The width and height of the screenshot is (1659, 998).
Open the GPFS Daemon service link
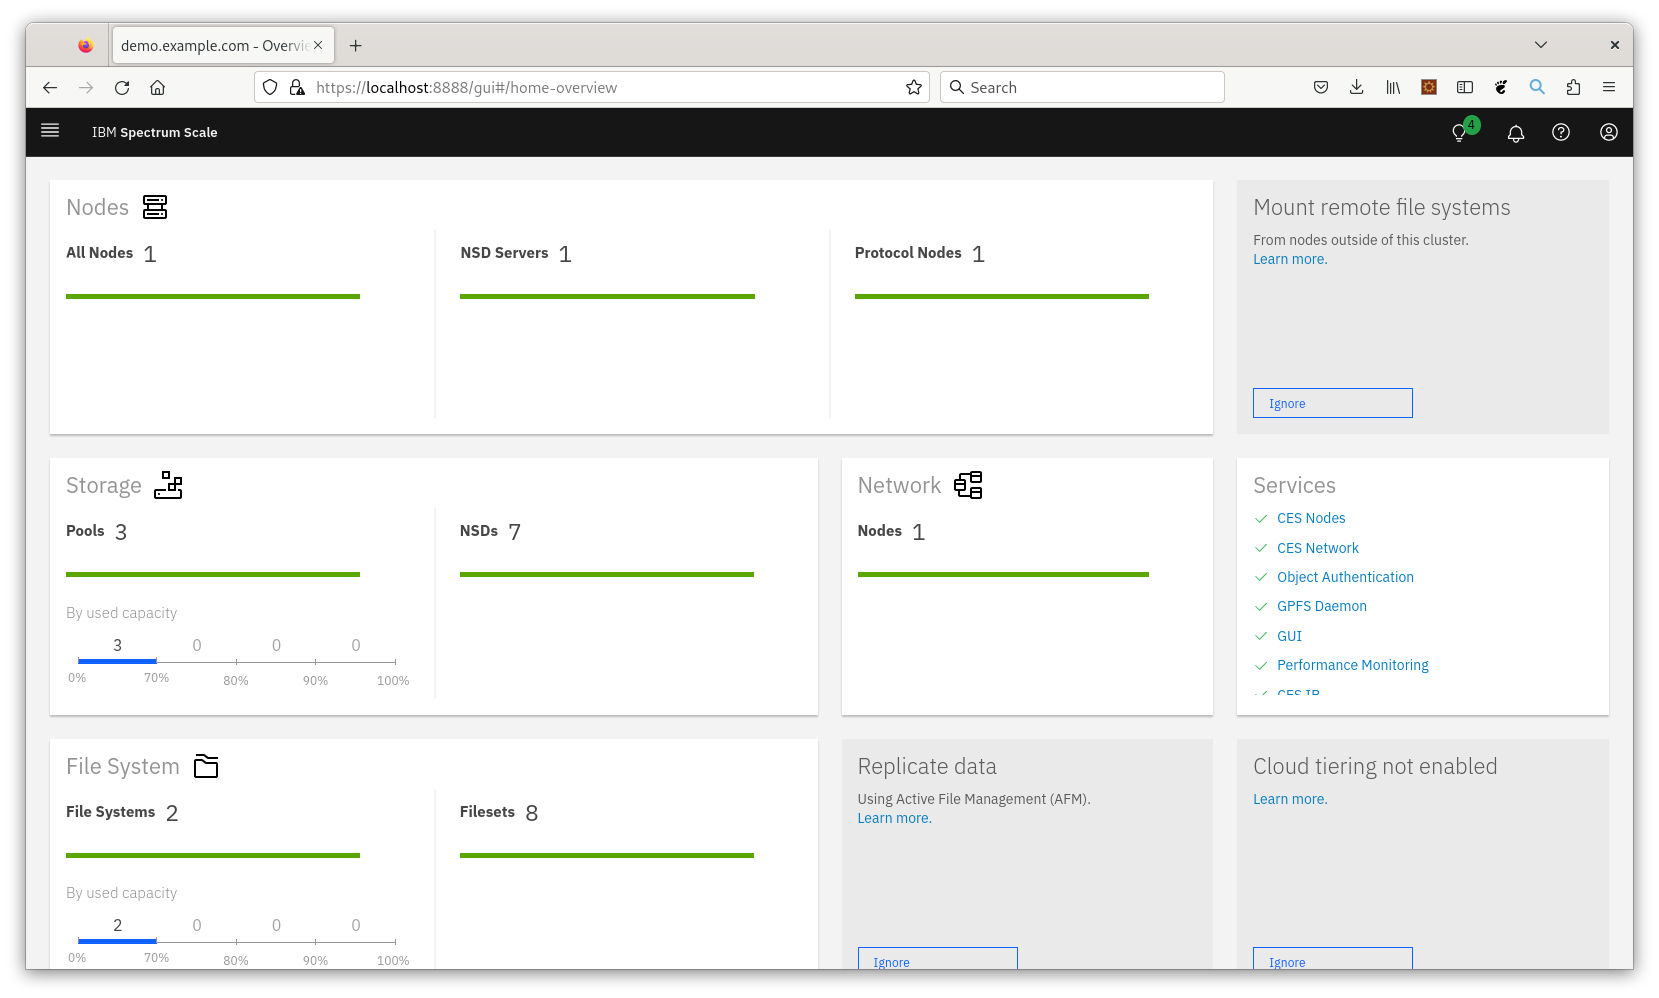(1322, 606)
